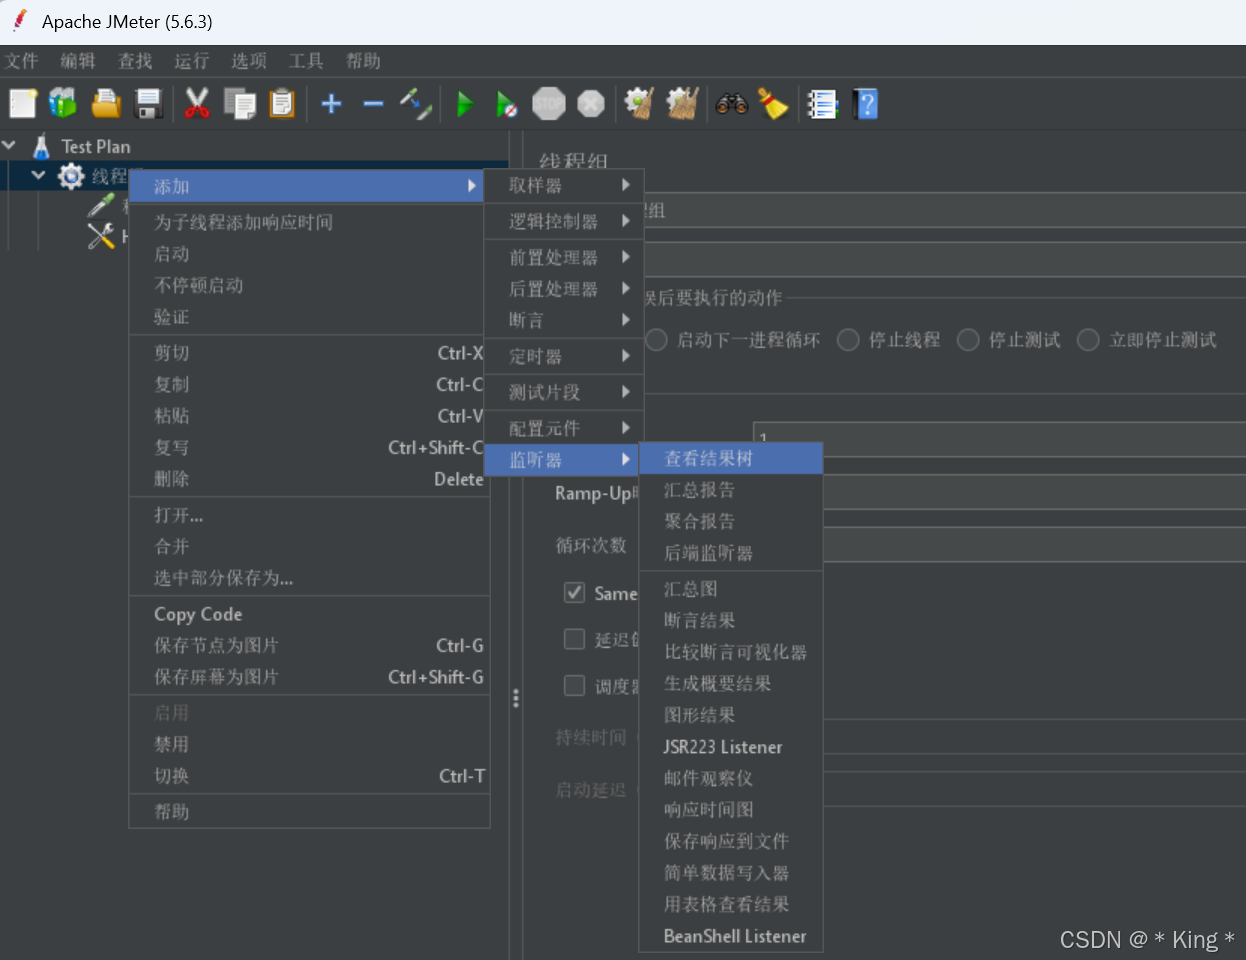Click the Shutdown gray X icon
1246x960 pixels.
tap(591, 103)
